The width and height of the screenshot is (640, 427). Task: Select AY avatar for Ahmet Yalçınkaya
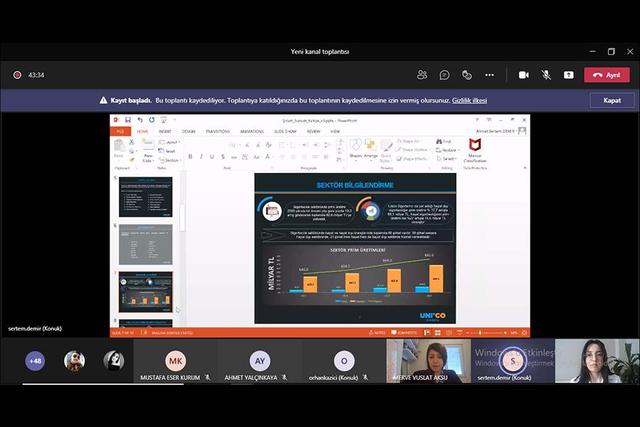(x=260, y=360)
